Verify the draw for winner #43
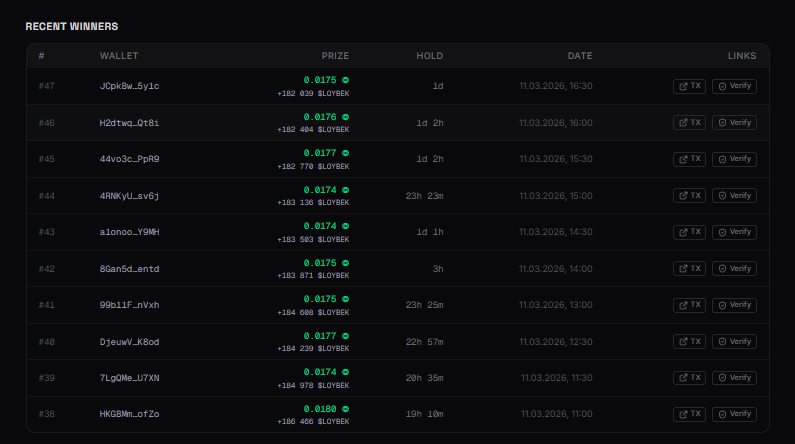Screen dimensions: 795x444 (x=734, y=232)
